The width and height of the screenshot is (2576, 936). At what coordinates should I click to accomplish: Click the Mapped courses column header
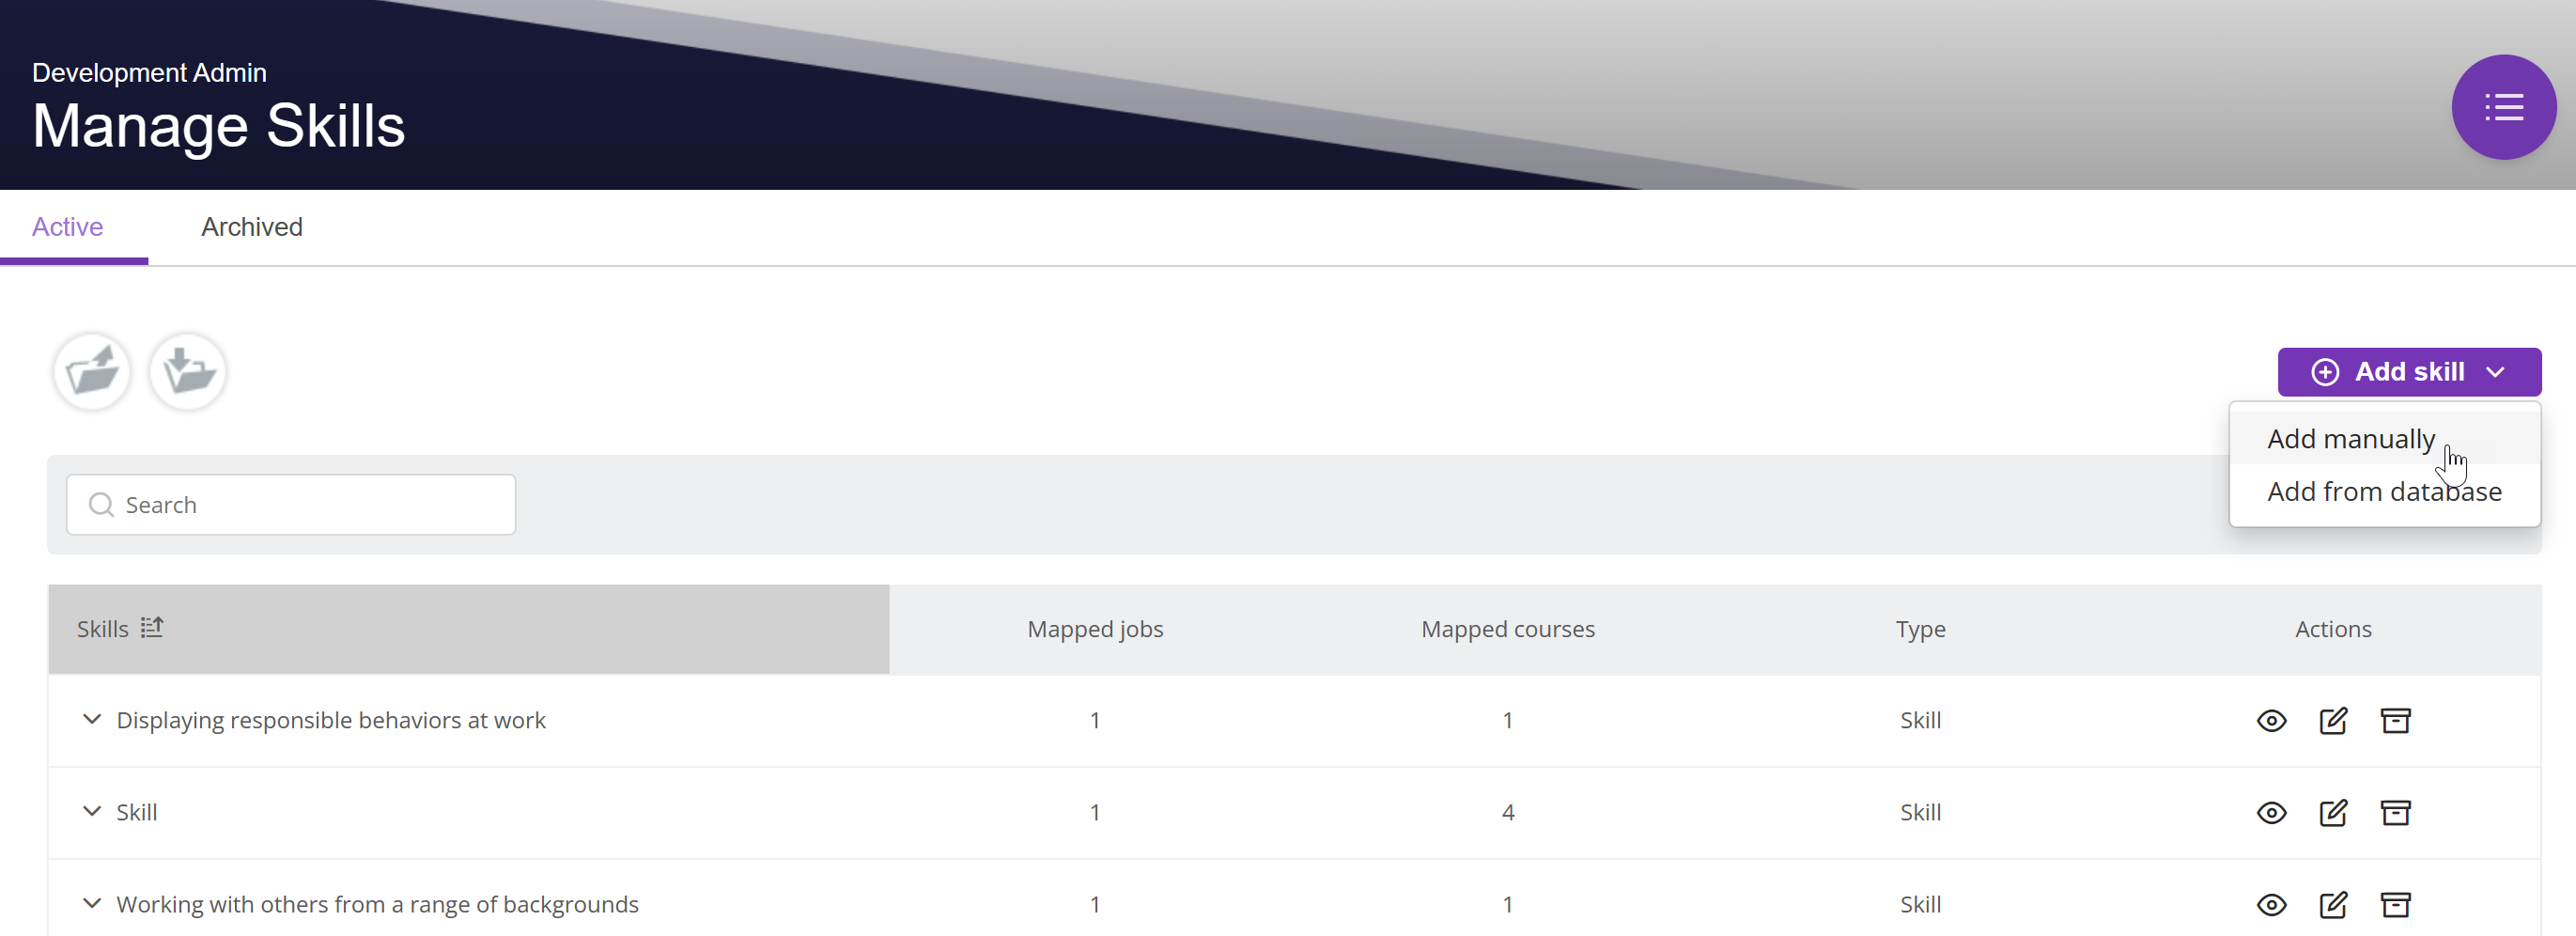pyautogui.click(x=1508, y=629)
